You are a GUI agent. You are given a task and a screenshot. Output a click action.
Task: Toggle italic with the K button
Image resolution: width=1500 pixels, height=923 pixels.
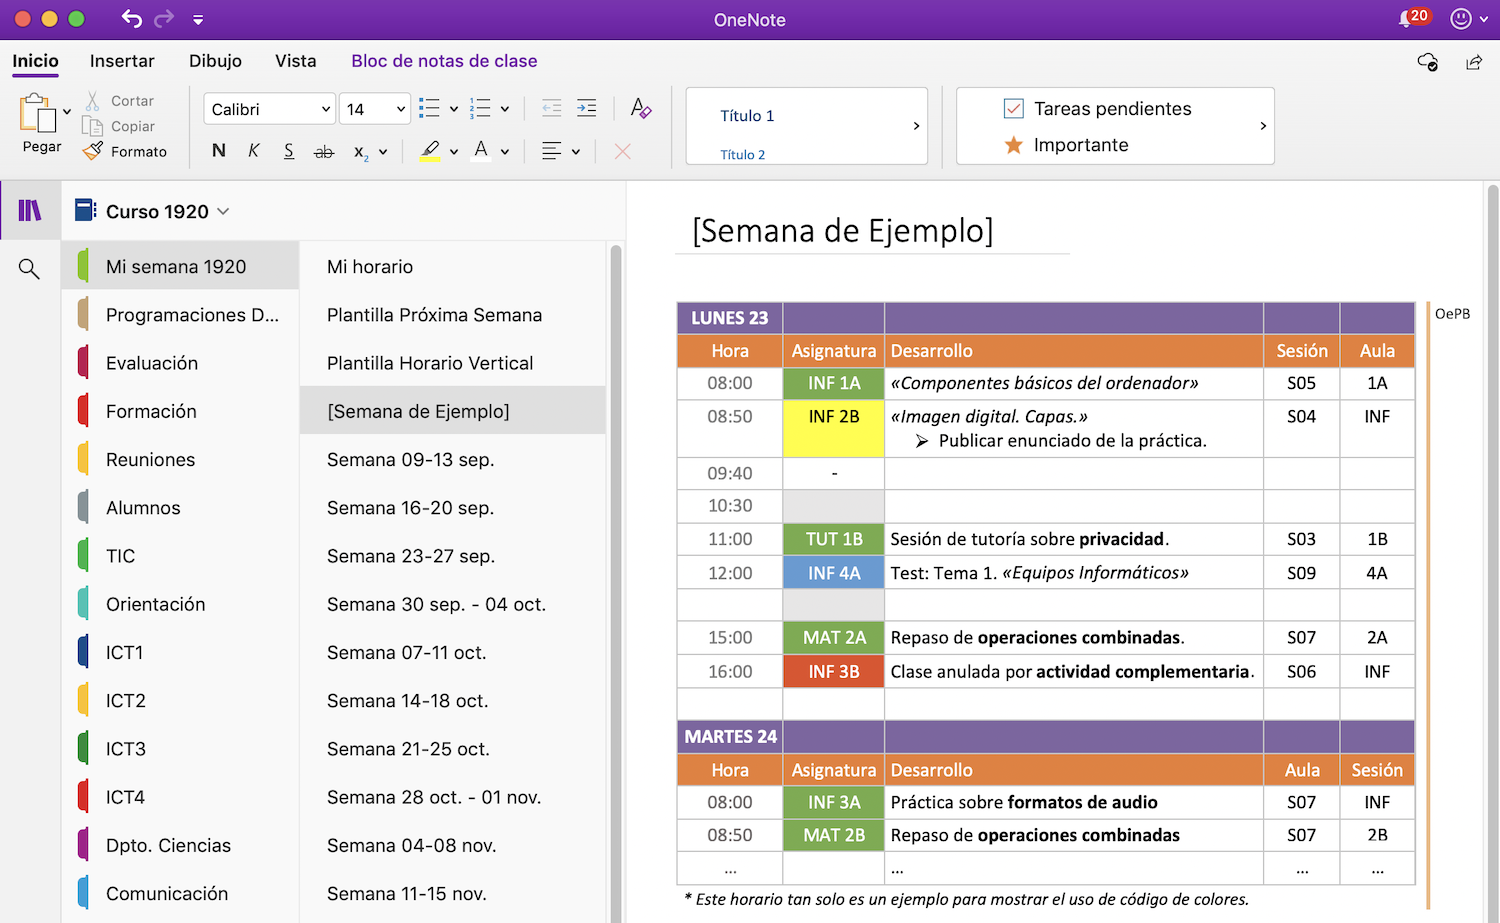[x=254, y=151]
